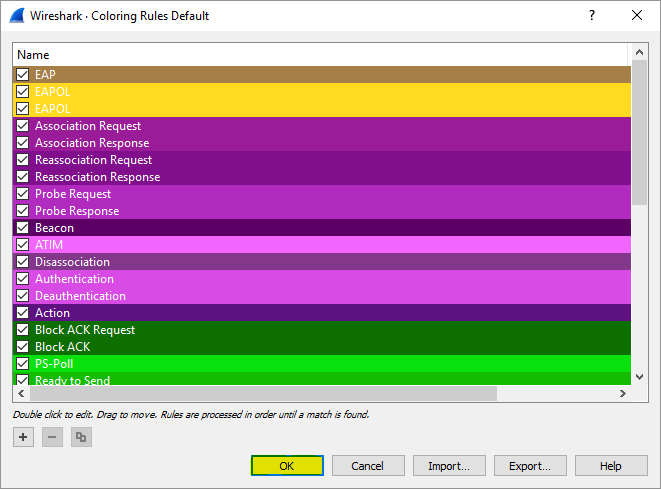Select the Probe Response row
The image size is (661, 489).
coord(322,210)
